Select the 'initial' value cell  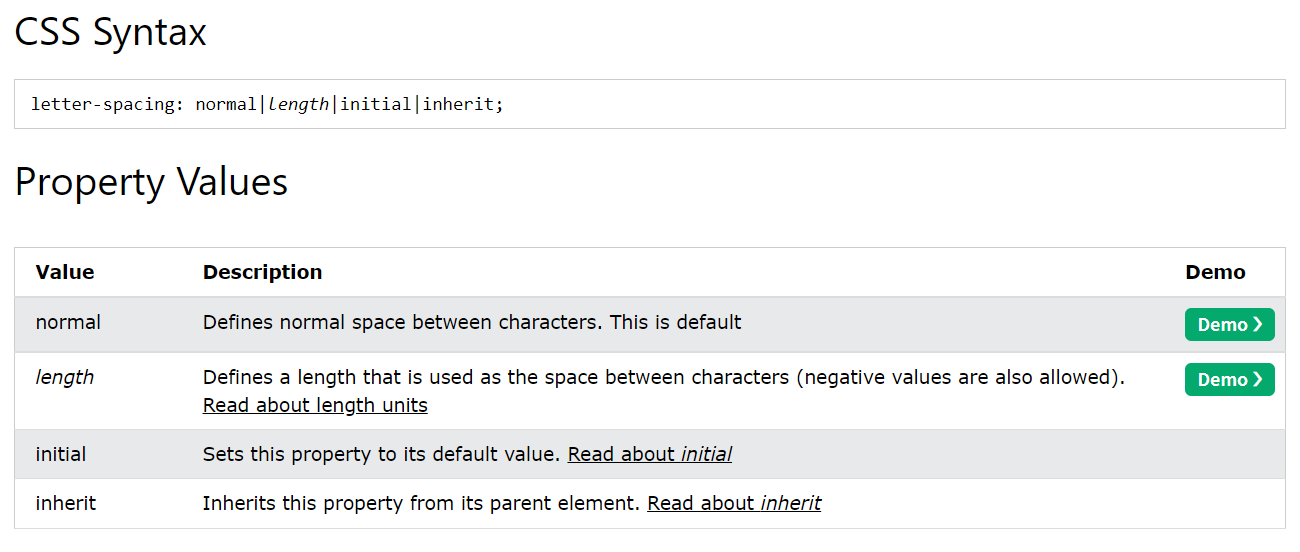click(61, 454)
